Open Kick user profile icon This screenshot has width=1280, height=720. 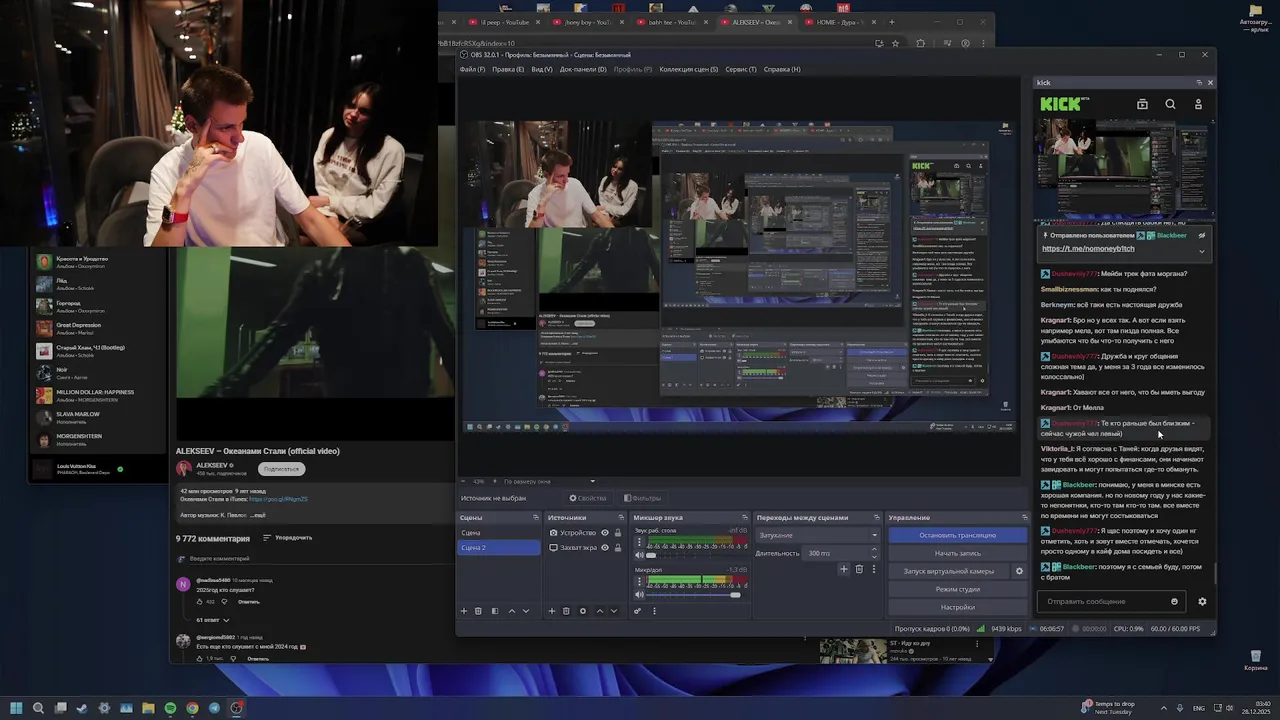tap(1198, 104)
